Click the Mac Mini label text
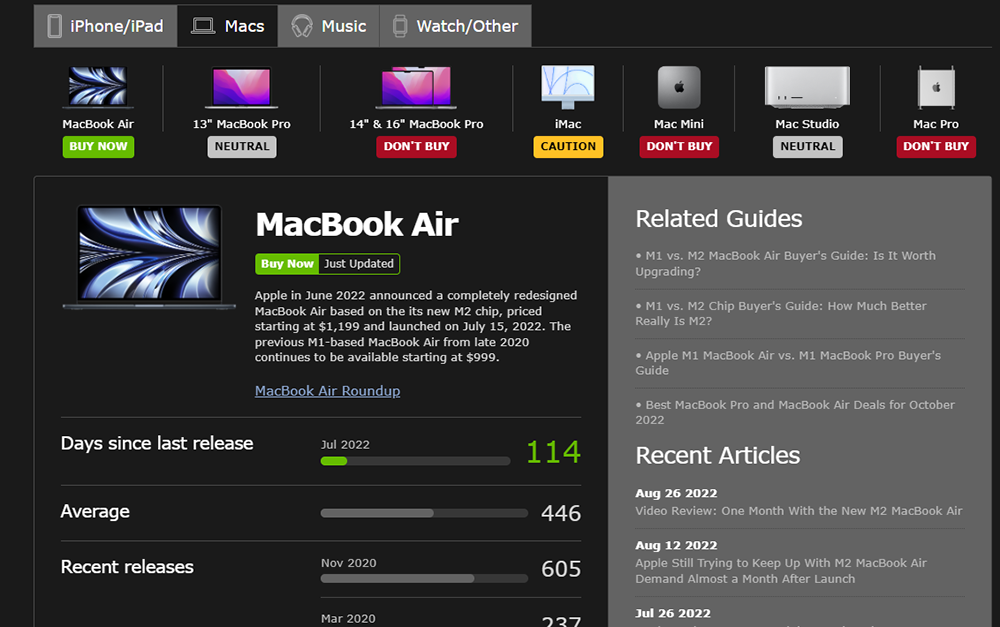The height and width of the screenshot is (627, 1000). [x=679, y=124]
